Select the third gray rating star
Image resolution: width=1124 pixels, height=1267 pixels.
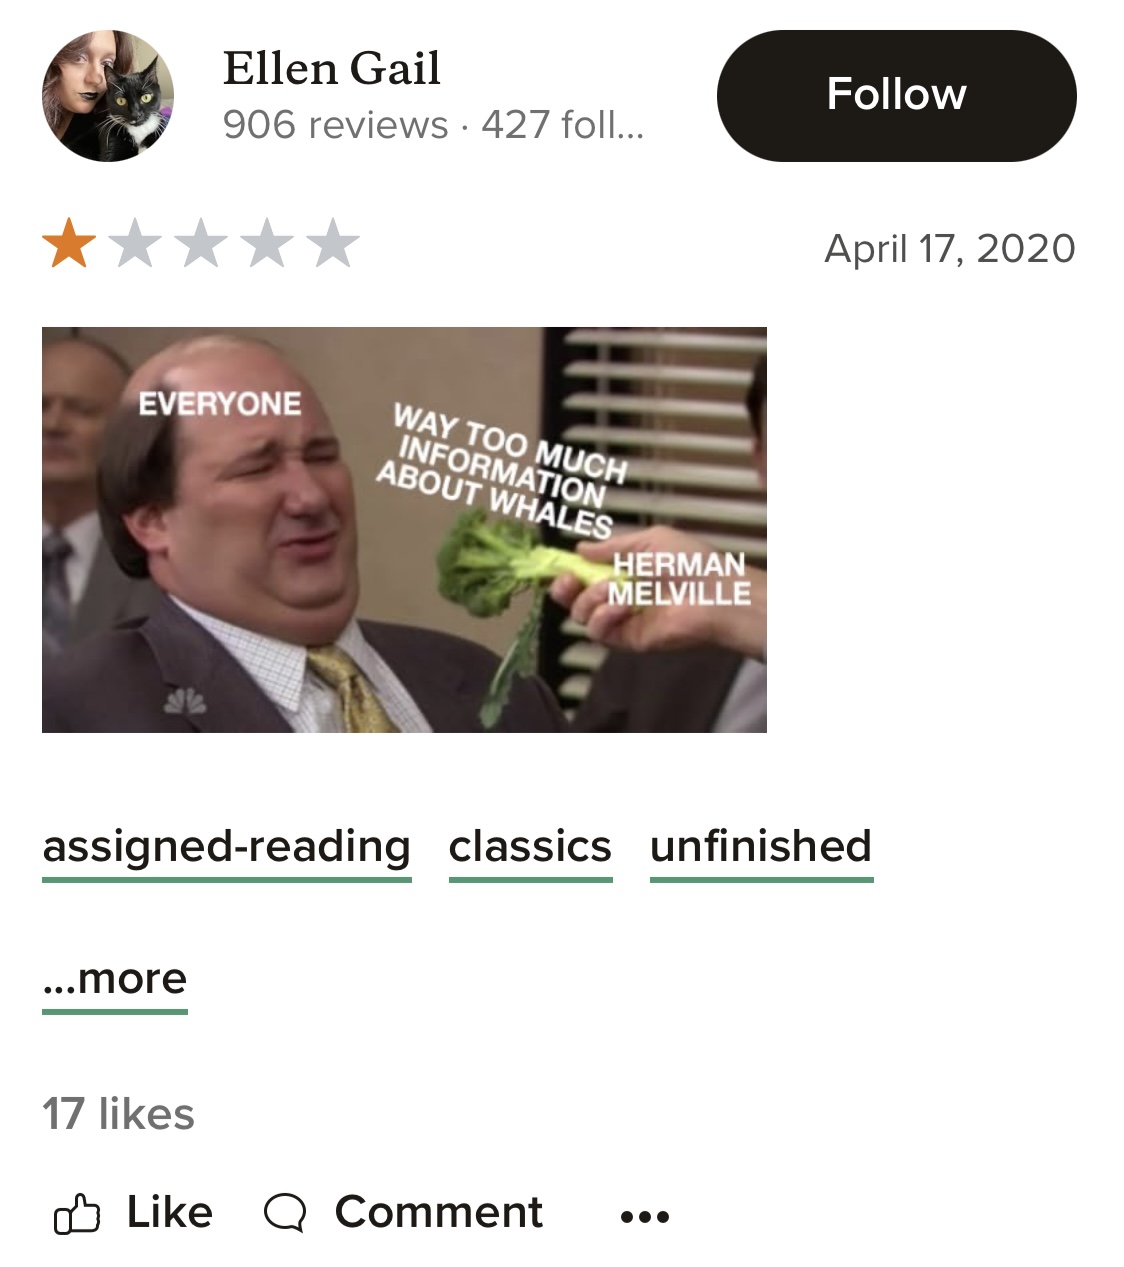pyautogui.click(x=201, y=245)
